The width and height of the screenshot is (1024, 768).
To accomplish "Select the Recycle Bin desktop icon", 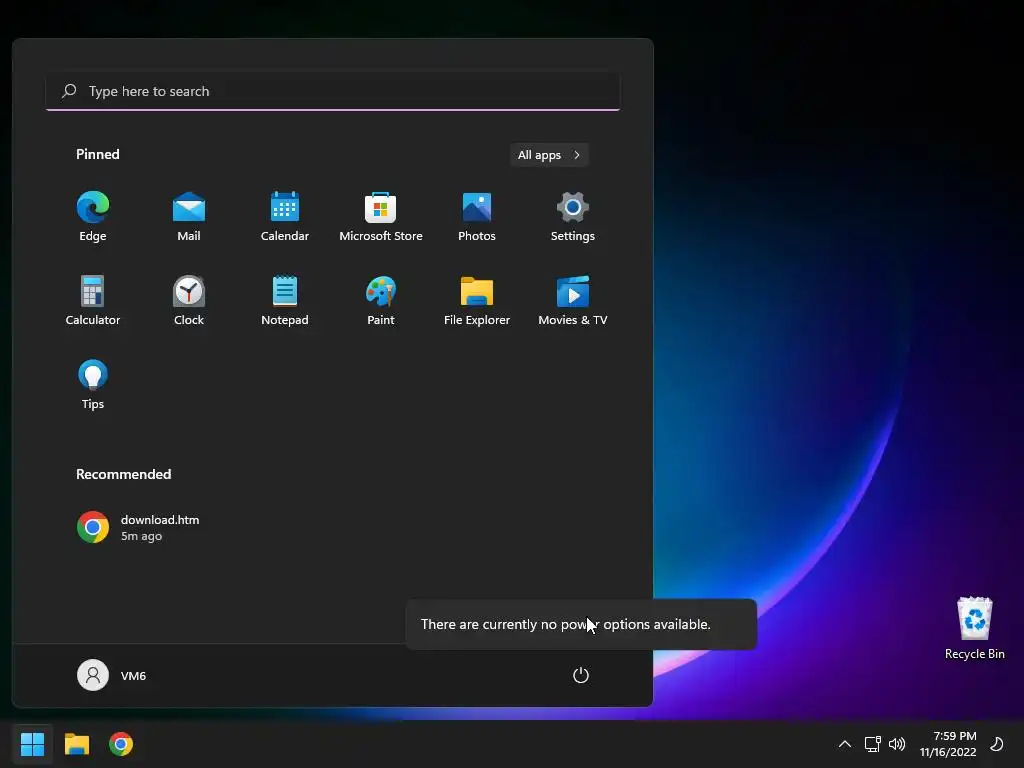I will coord(974,628).
